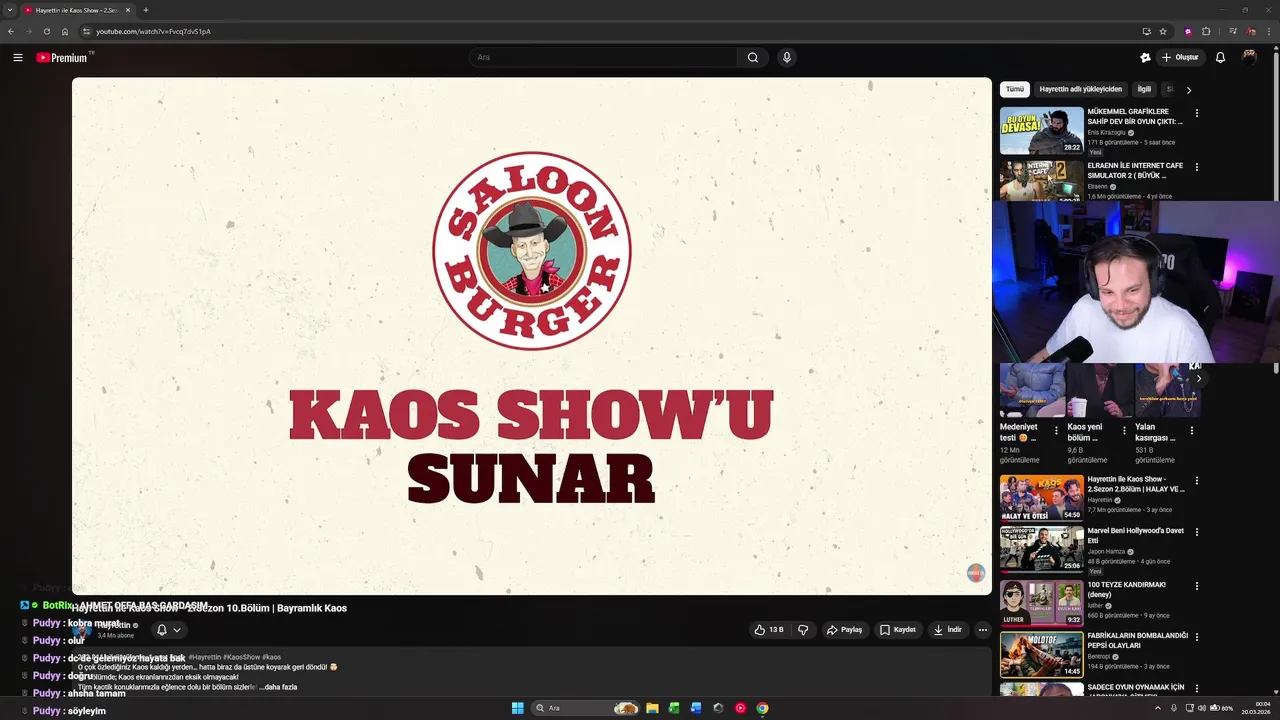Viewport: 1280px width, 720px height.
Task: Open the notifications bell in header
Action: 1220,58
